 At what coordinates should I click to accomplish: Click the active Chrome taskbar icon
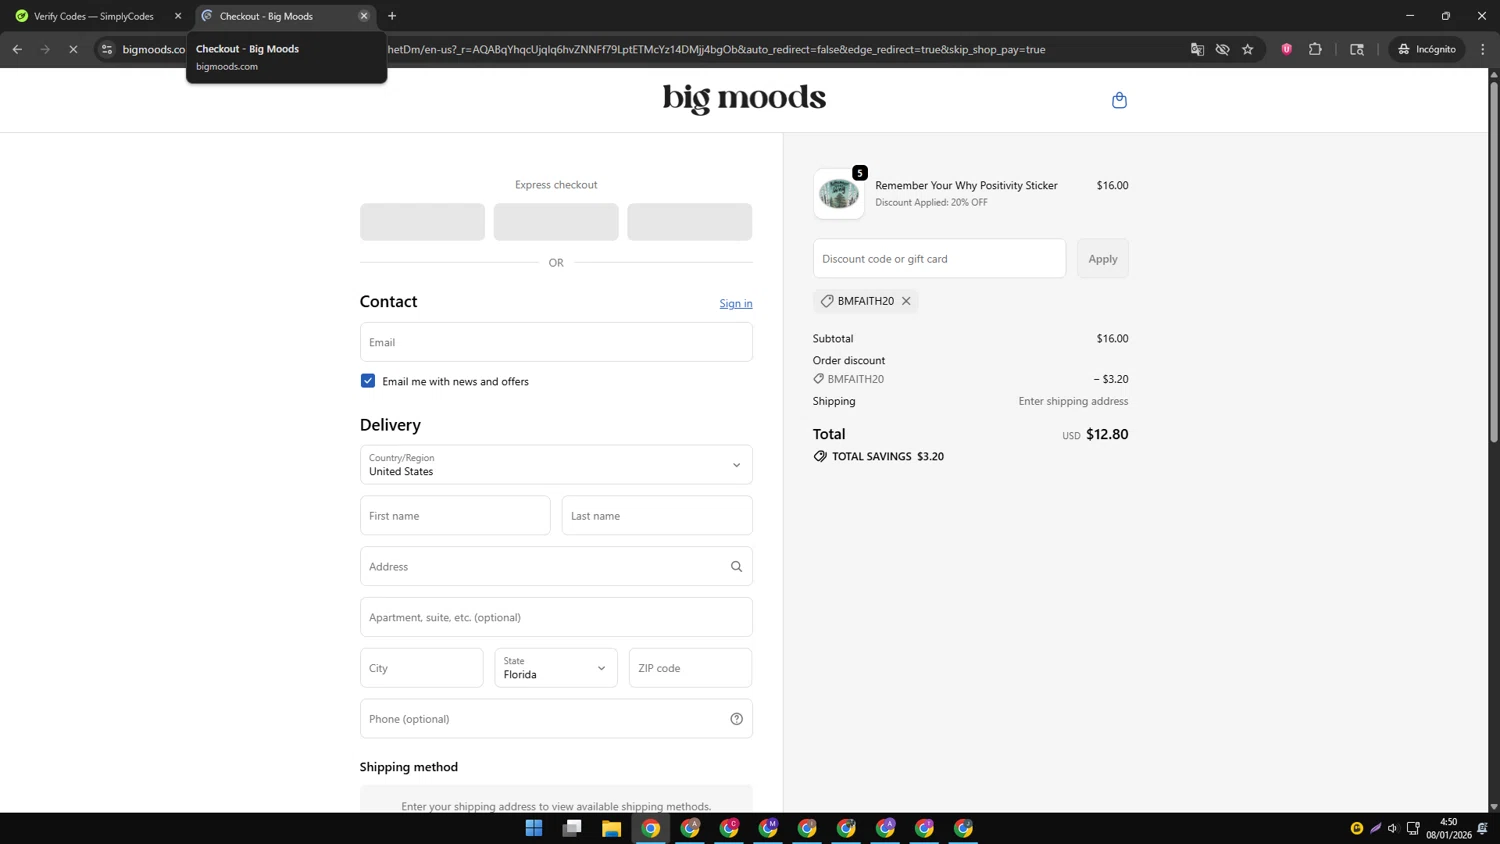651,828
